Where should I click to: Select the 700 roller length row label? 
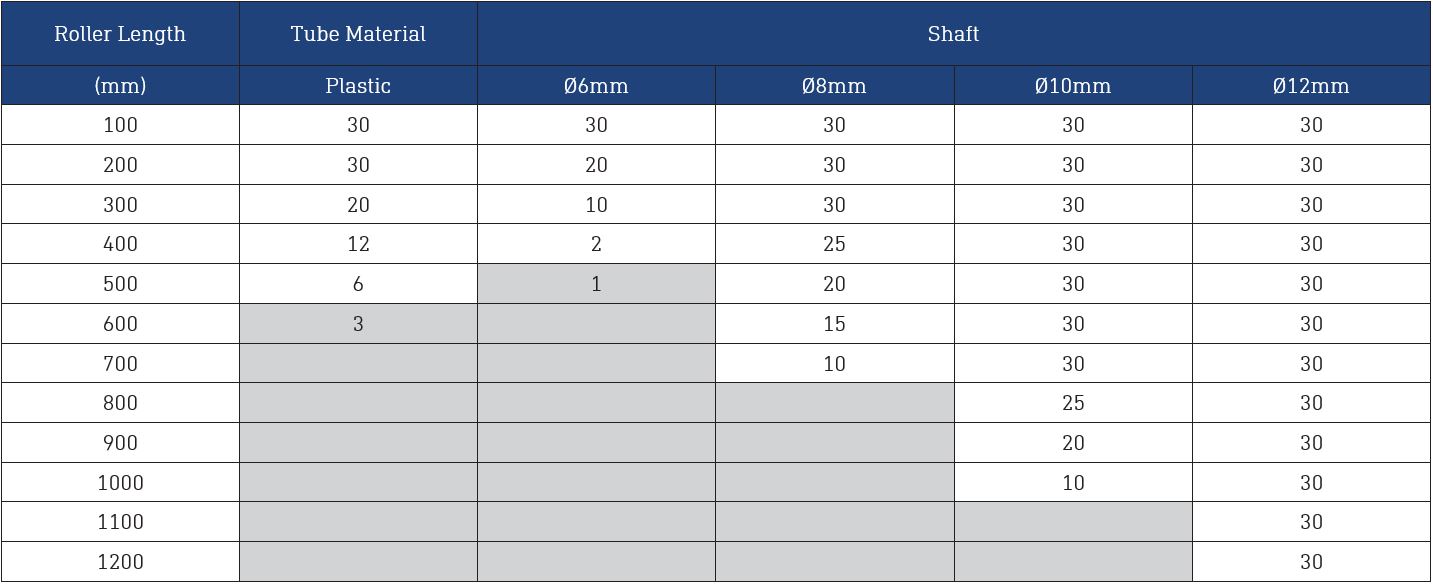120,363
